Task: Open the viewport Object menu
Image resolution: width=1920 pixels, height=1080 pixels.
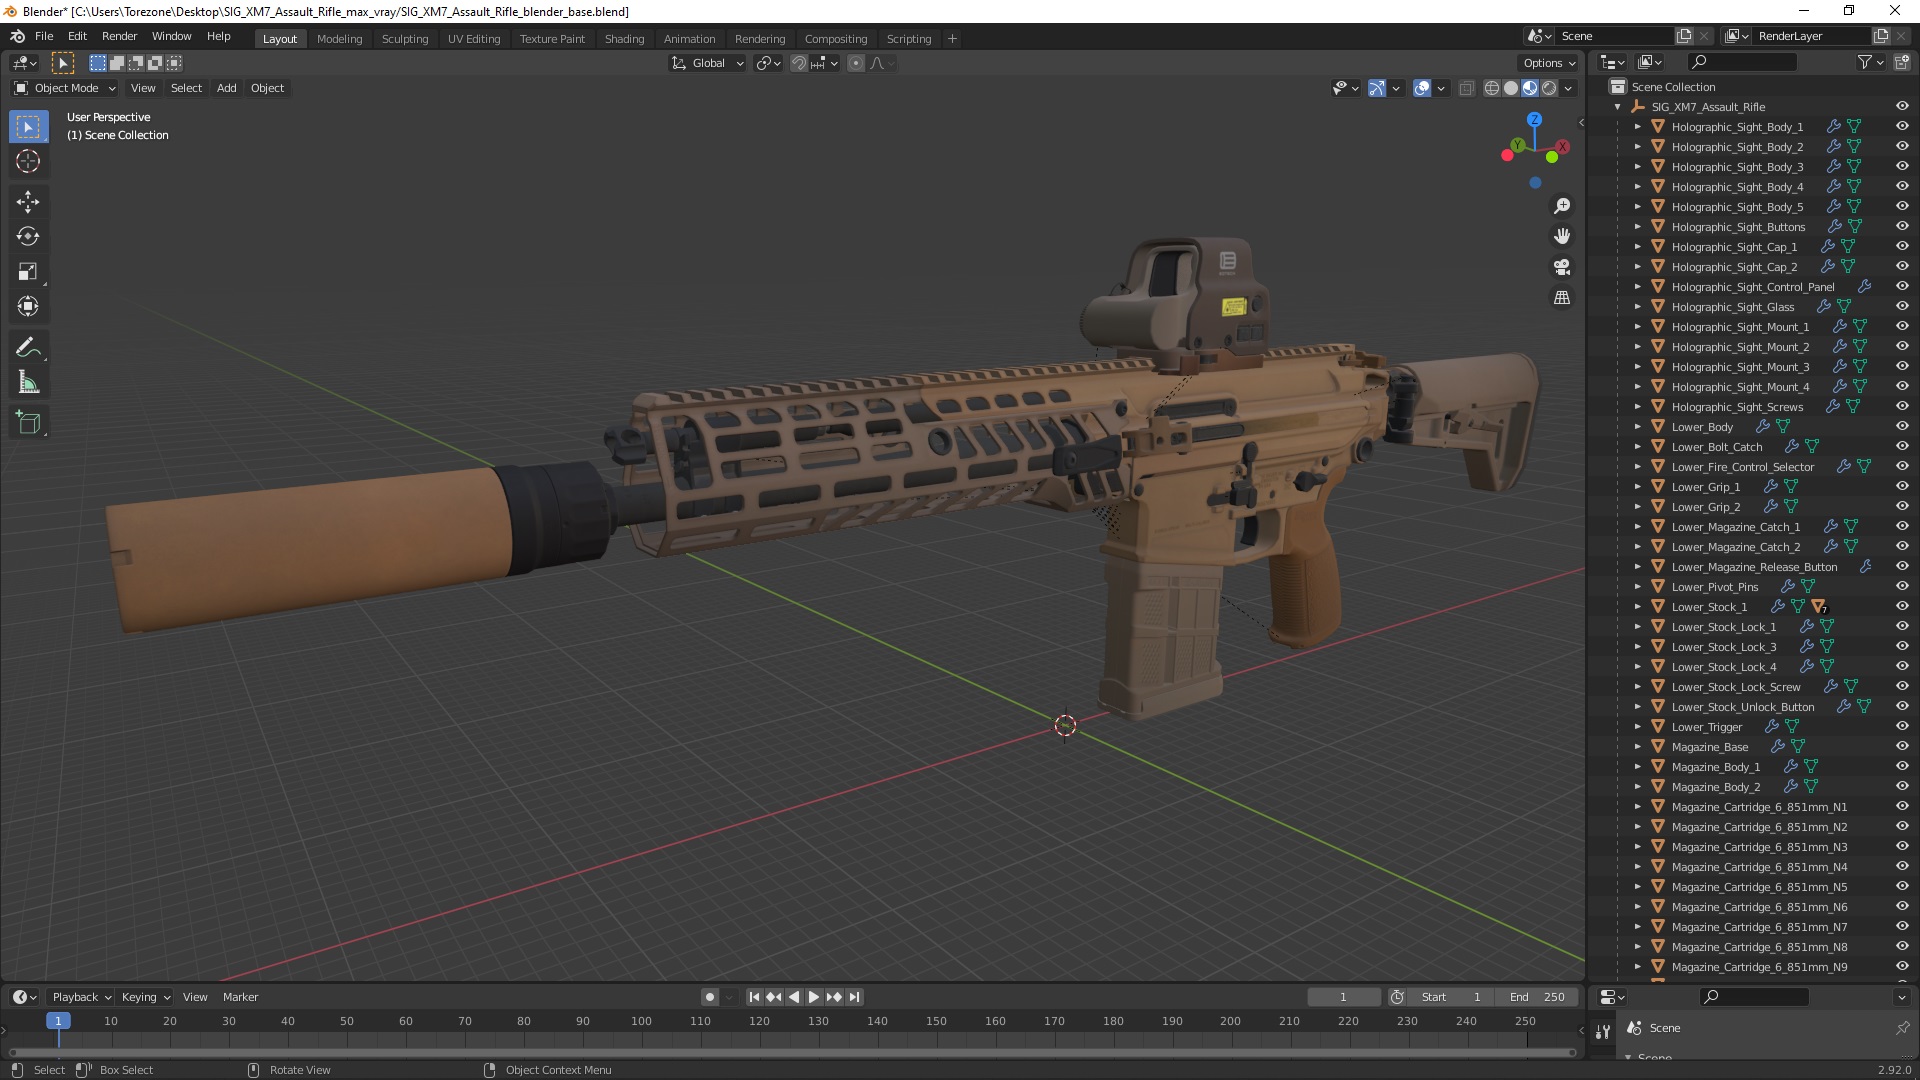Action: pos(267,88)
